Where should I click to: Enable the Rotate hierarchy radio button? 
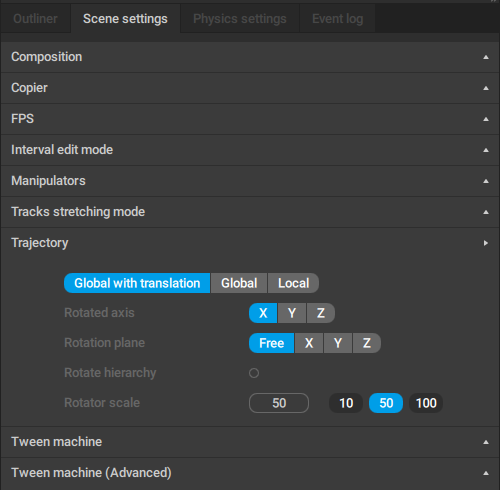(x=254, y=373)
